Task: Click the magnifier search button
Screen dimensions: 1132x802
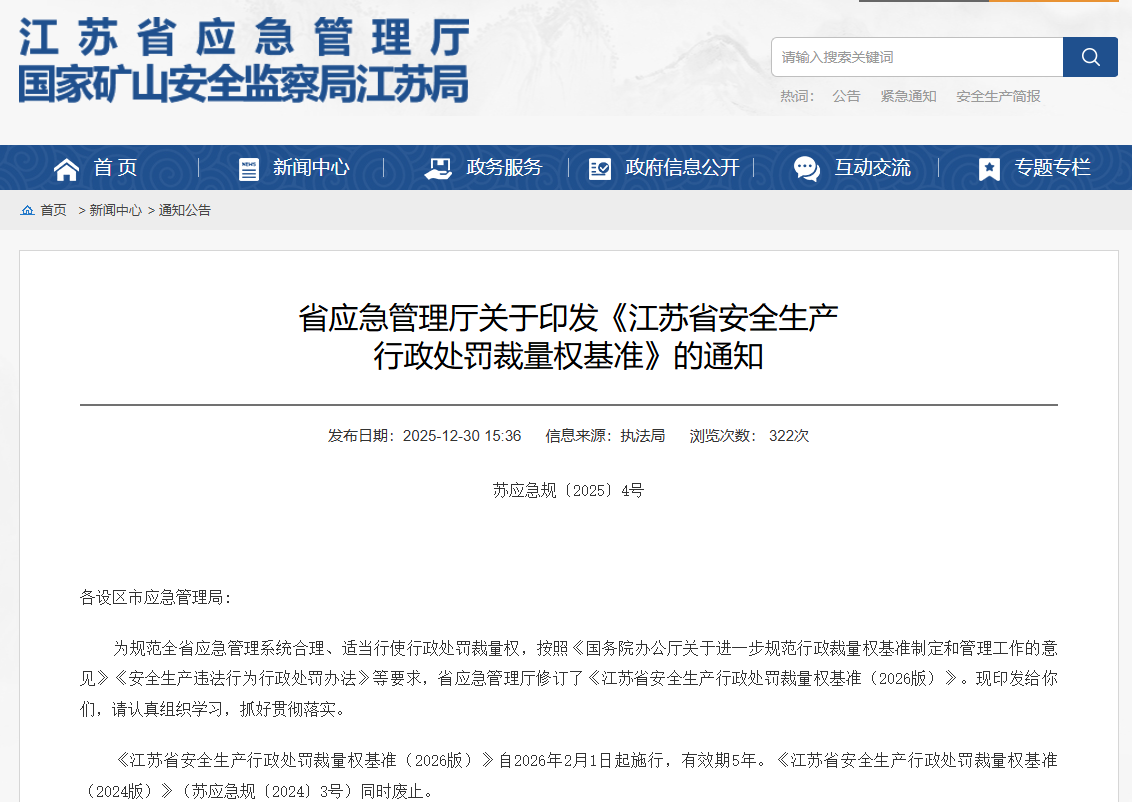Action: coord(1090,57)
